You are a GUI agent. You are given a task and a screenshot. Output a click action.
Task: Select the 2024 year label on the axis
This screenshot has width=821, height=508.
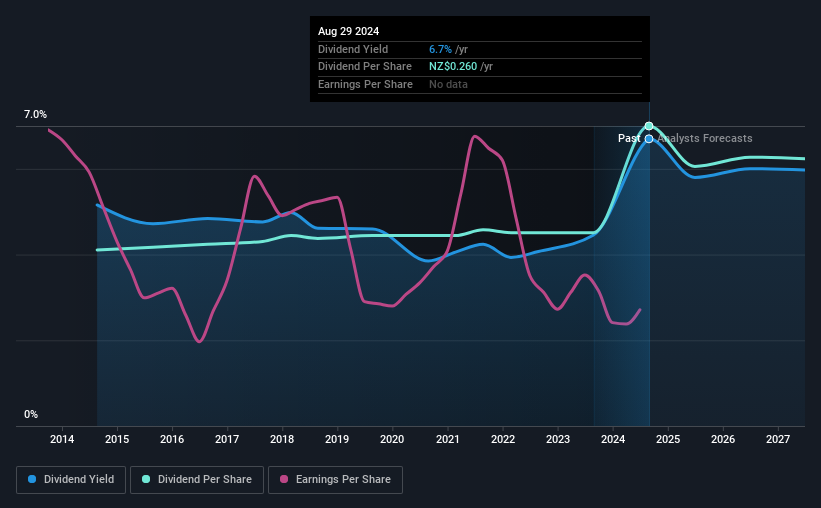613,439
